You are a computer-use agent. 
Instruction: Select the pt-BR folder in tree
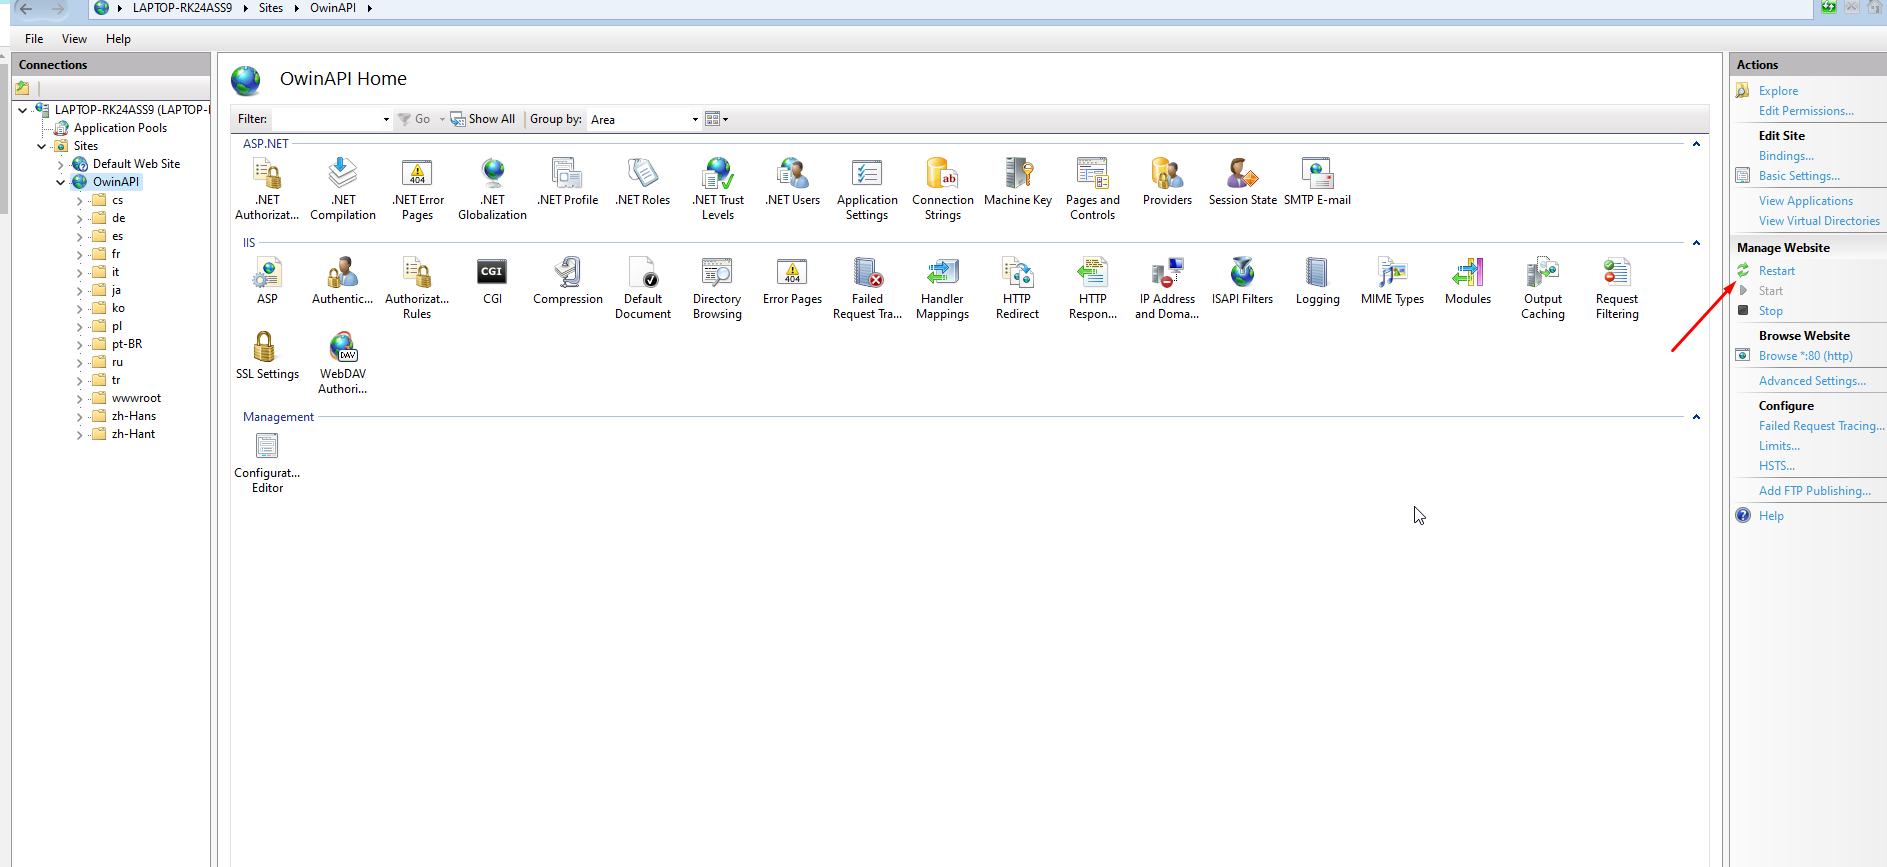(127, 344)
